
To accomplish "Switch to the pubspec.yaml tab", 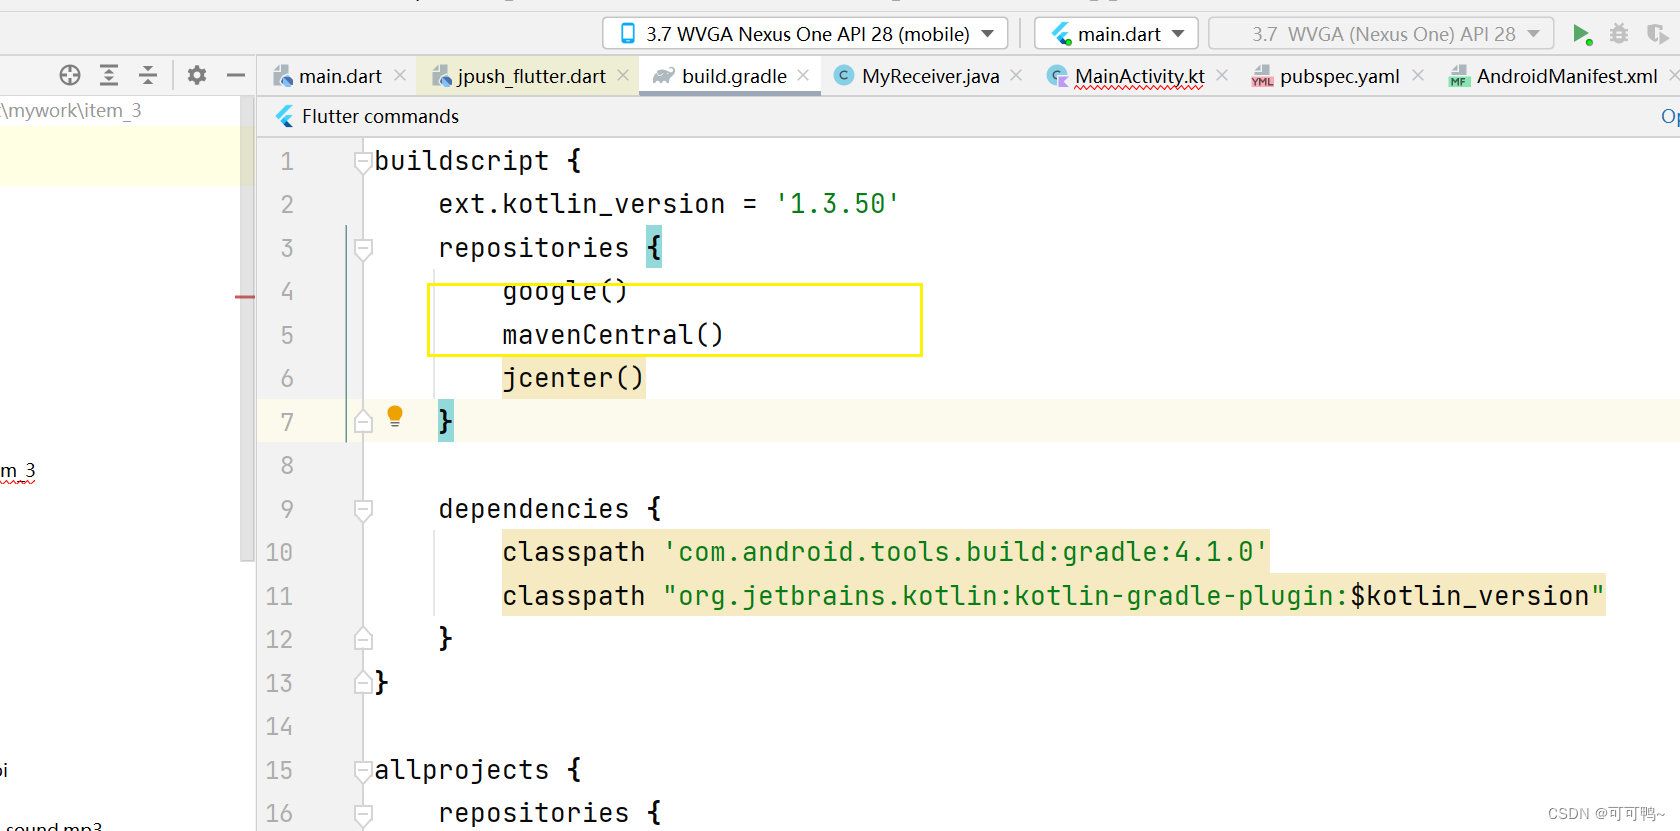I will [1338, 76].
